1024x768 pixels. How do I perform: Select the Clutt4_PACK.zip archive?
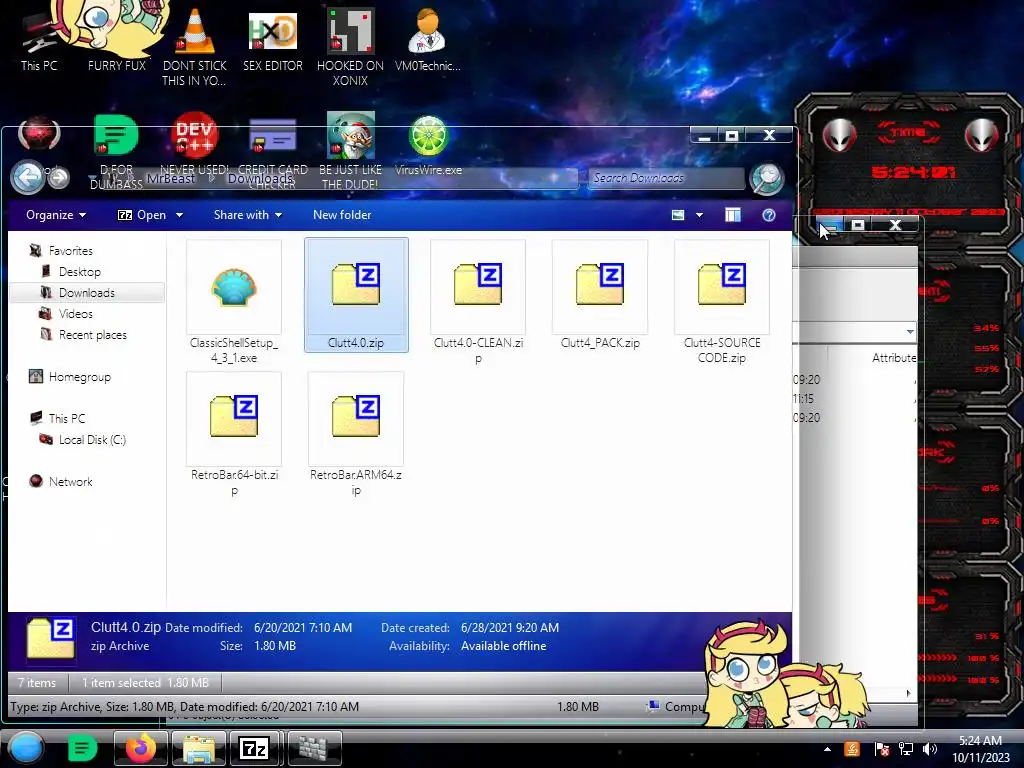coord(600,295)
